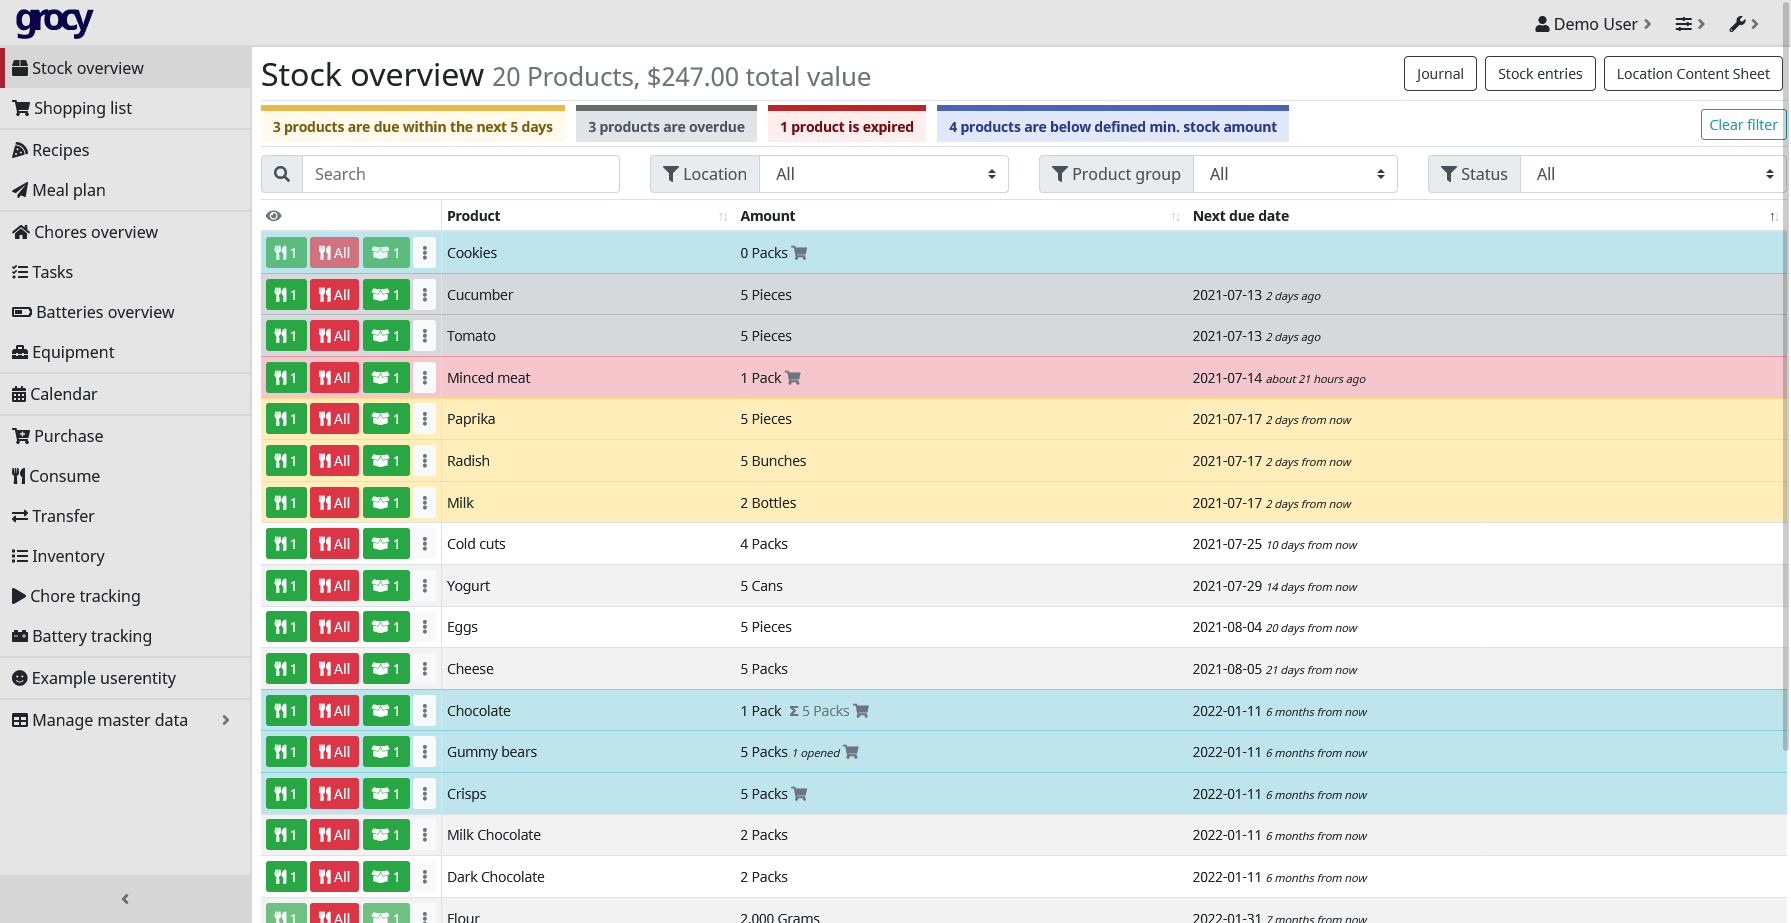Go to Shopping list in sidebar
Screen dimensions: 1791x923
coord(82,108)
